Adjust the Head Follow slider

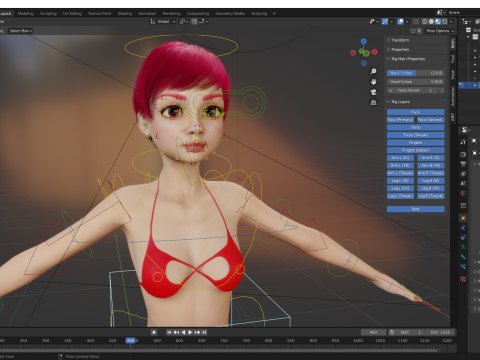pos(415,82)
